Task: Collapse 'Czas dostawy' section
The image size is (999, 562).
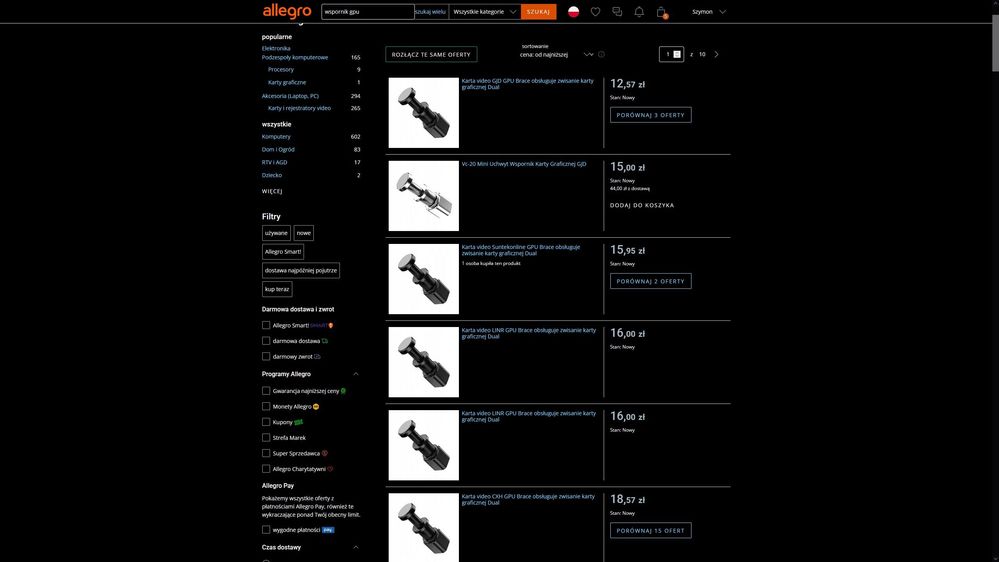Action: click(356, 547)
